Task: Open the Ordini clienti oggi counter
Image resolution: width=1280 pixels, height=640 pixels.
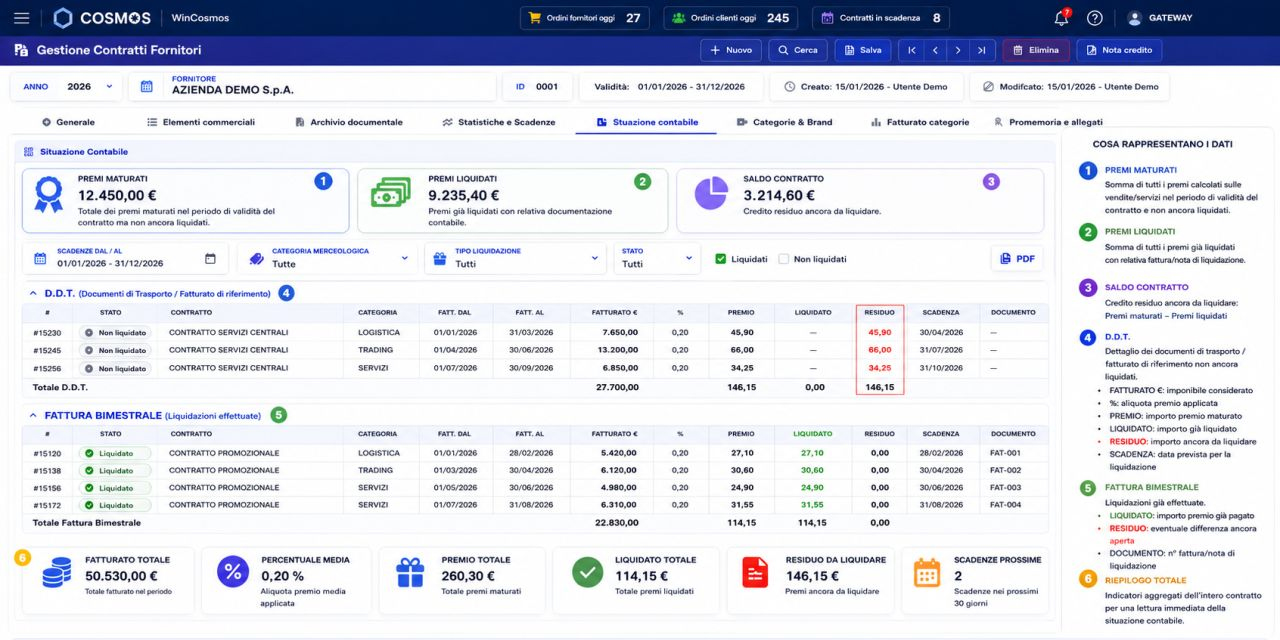Action: click(x=730, y=18)
